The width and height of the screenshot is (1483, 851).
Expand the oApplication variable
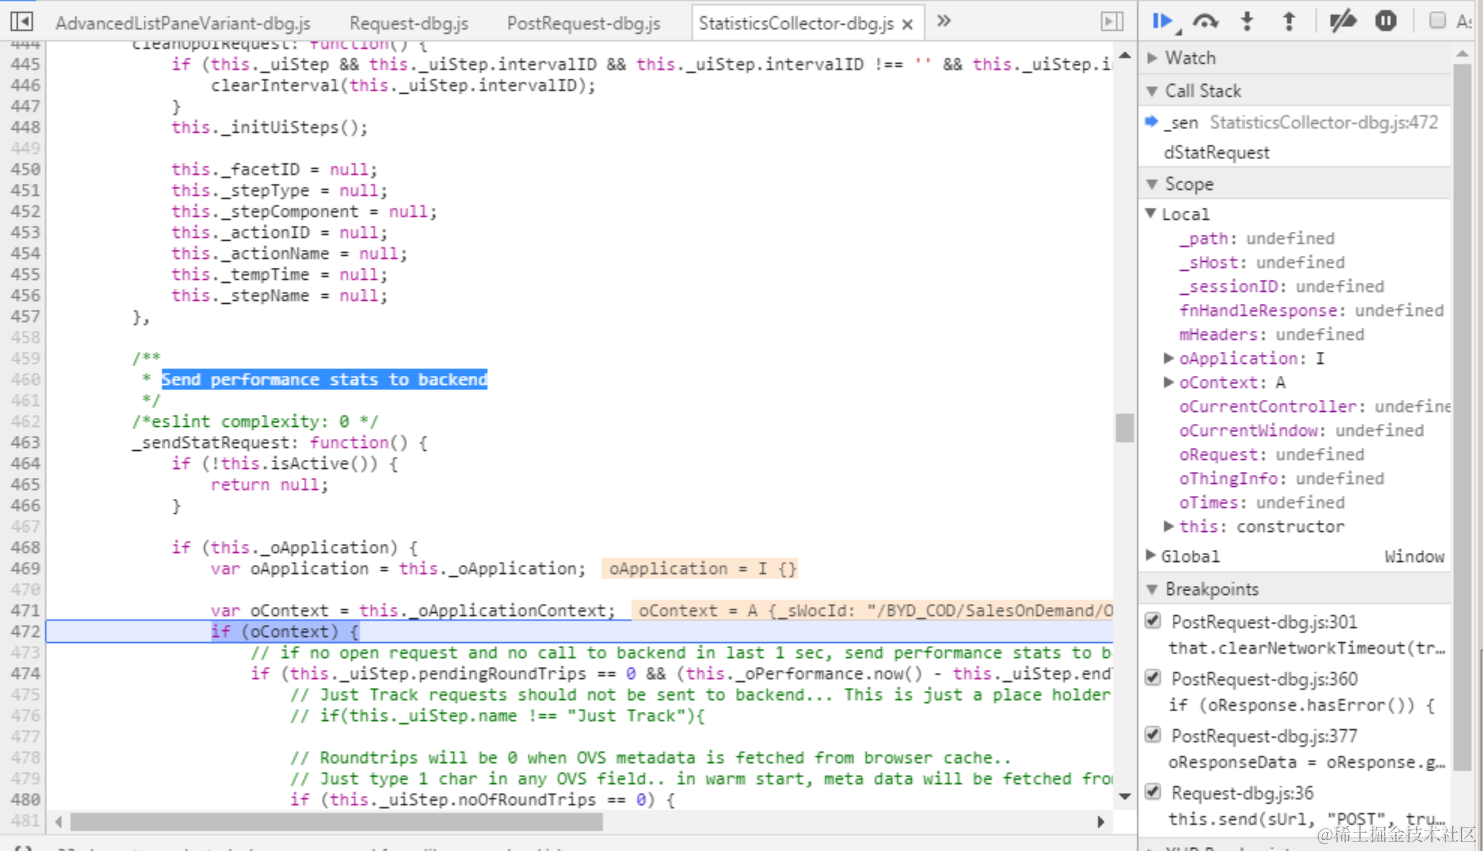[x=1168, y=358]
